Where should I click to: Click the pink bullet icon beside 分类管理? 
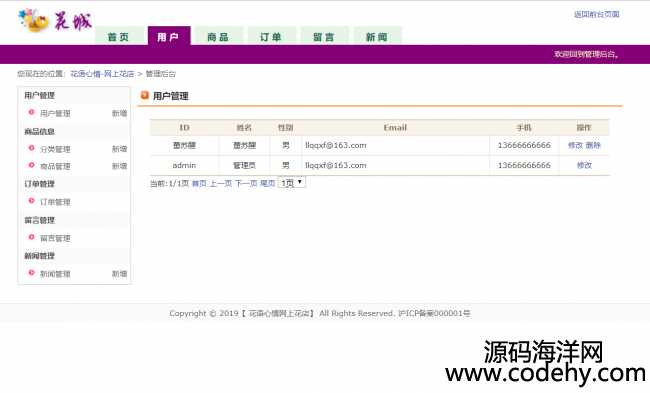point(31,148)
